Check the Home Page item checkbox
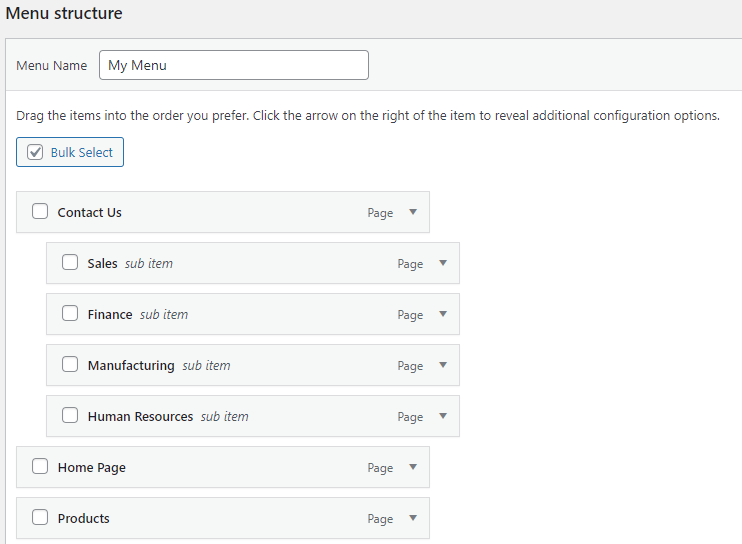742x544 pixels. click(40, 467)
